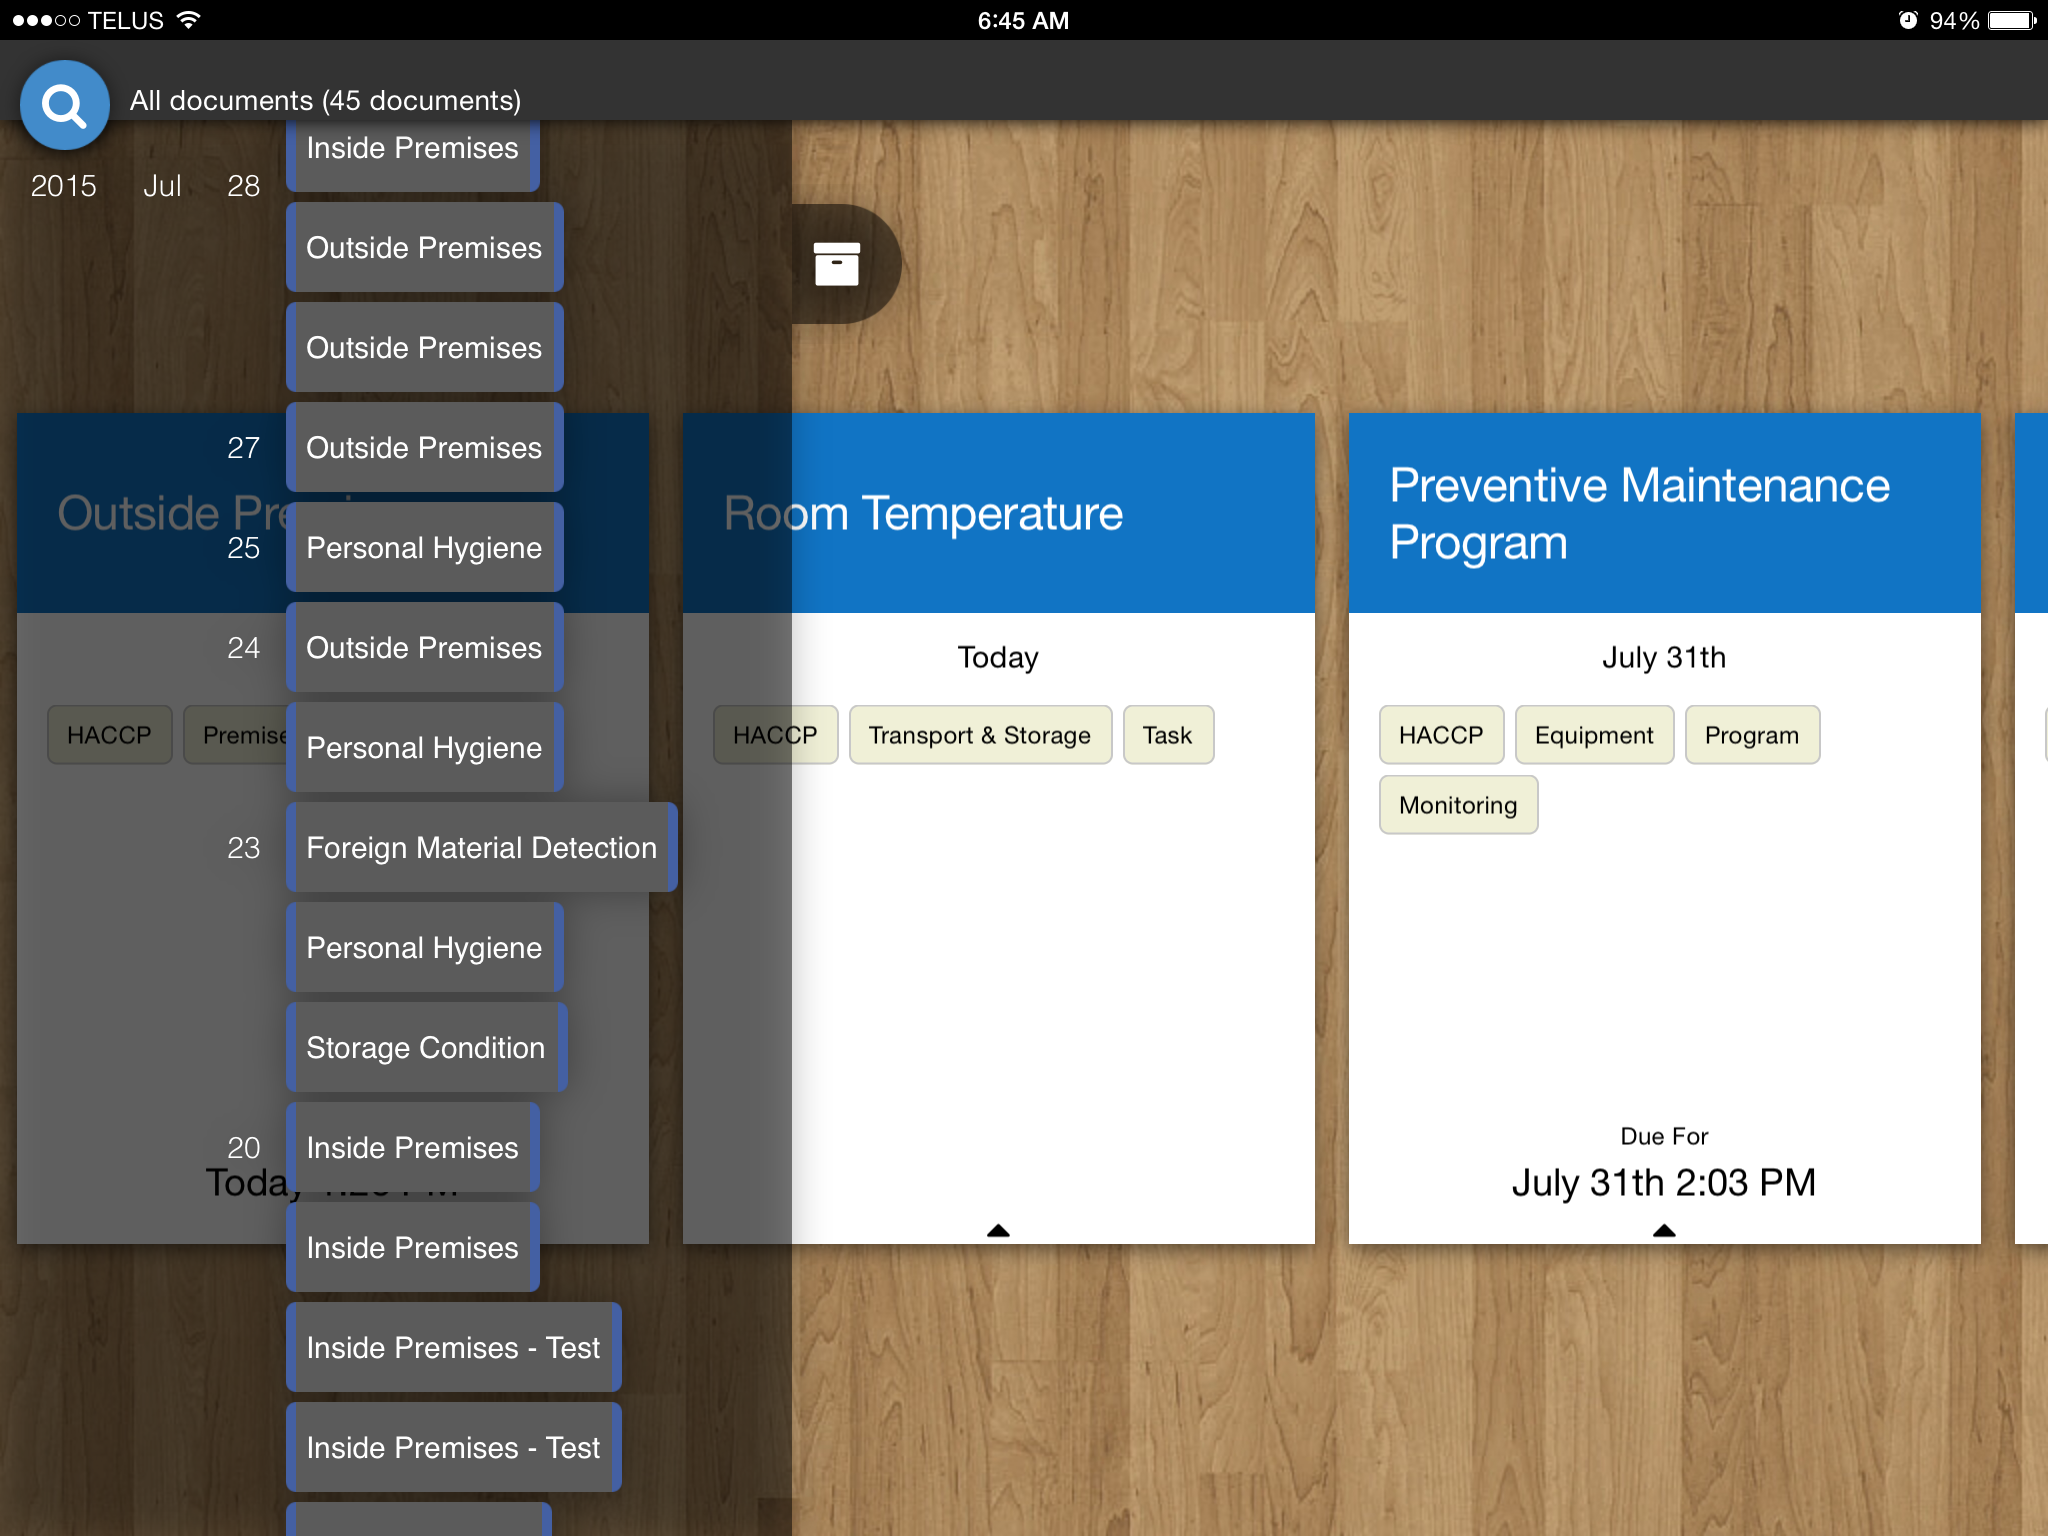Tap the blue search magnifier icon
The height and width of the screenshot is (1536, 2048).
click(x=64, y=105)
